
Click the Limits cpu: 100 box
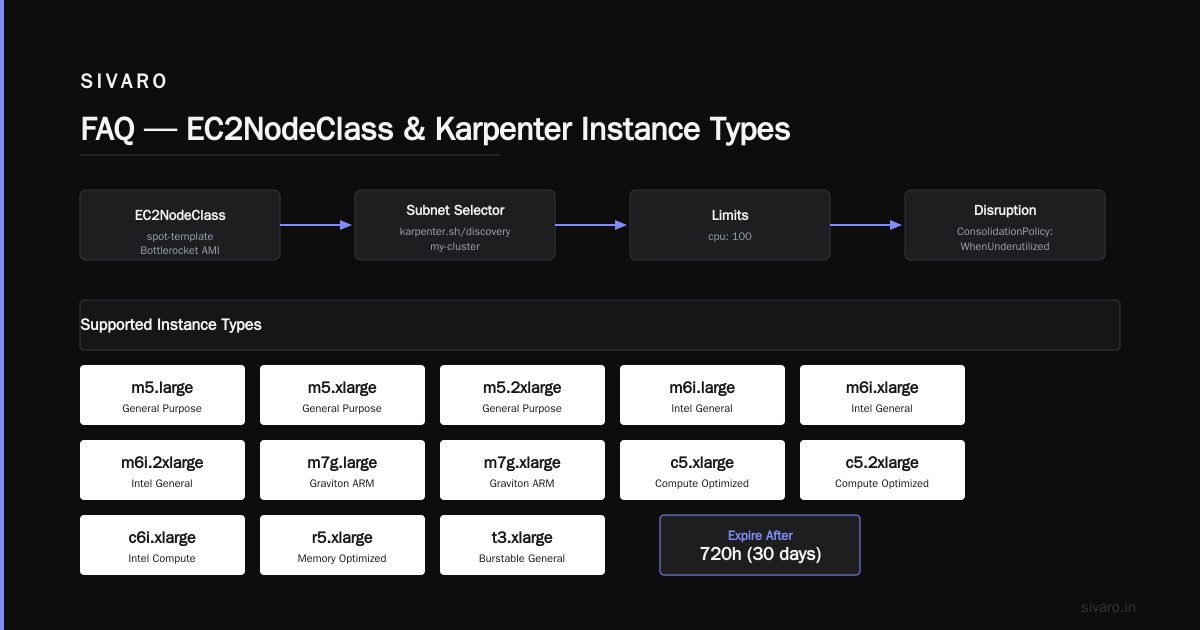[x=730, y=225]
